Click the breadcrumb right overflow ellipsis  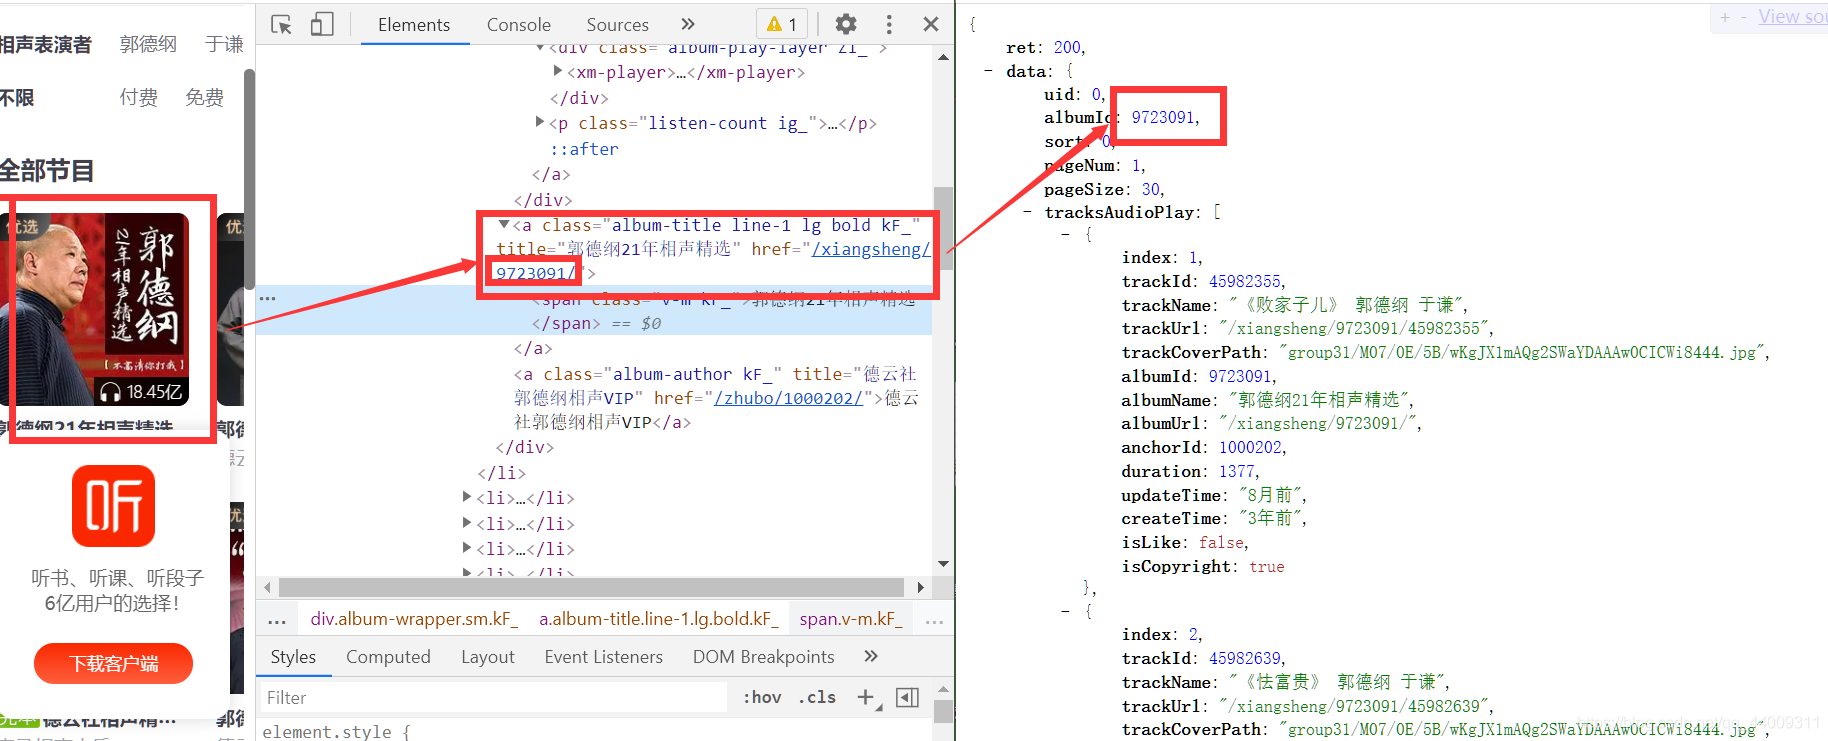934,620
